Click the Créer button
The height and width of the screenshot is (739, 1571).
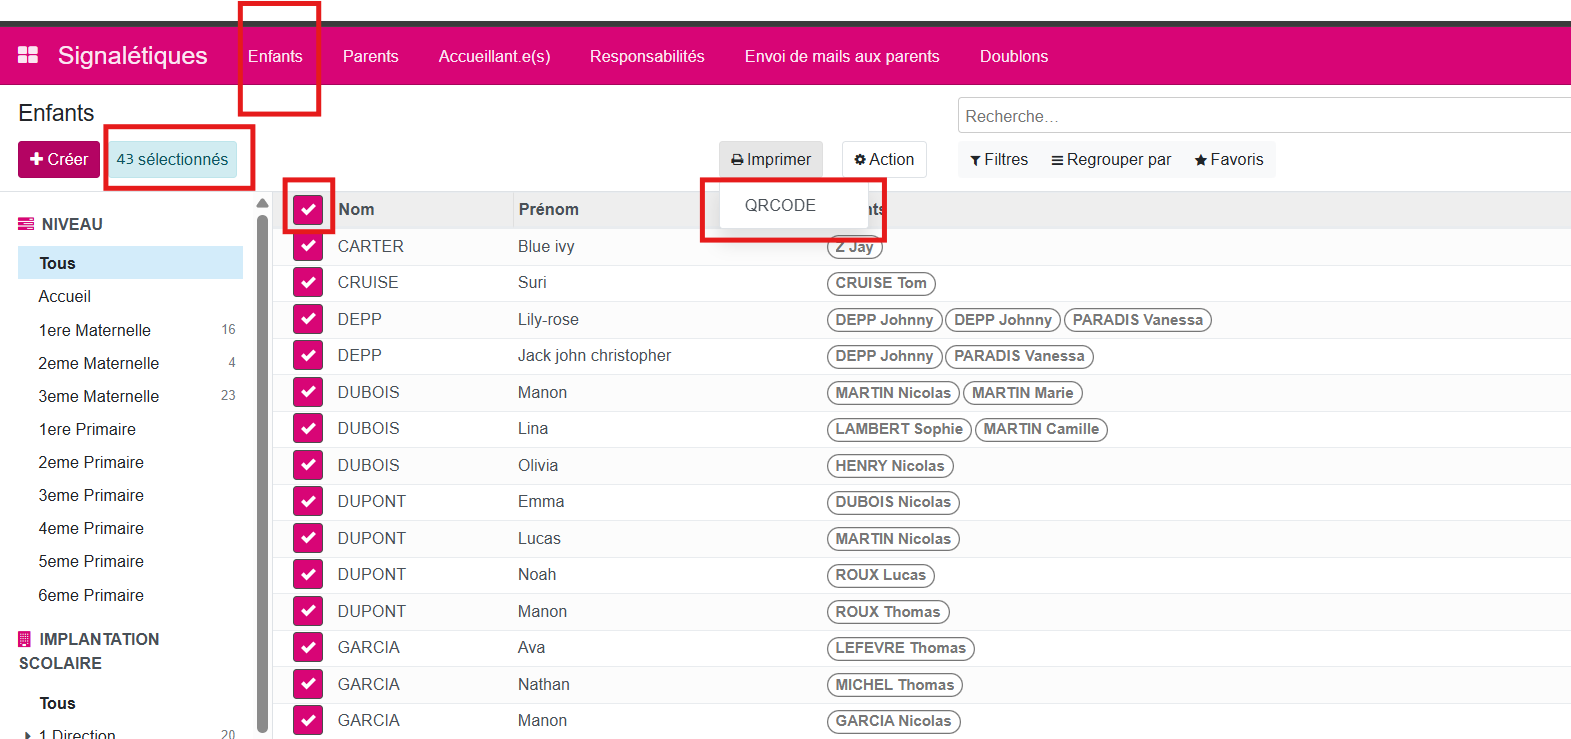tap(59, 160)
